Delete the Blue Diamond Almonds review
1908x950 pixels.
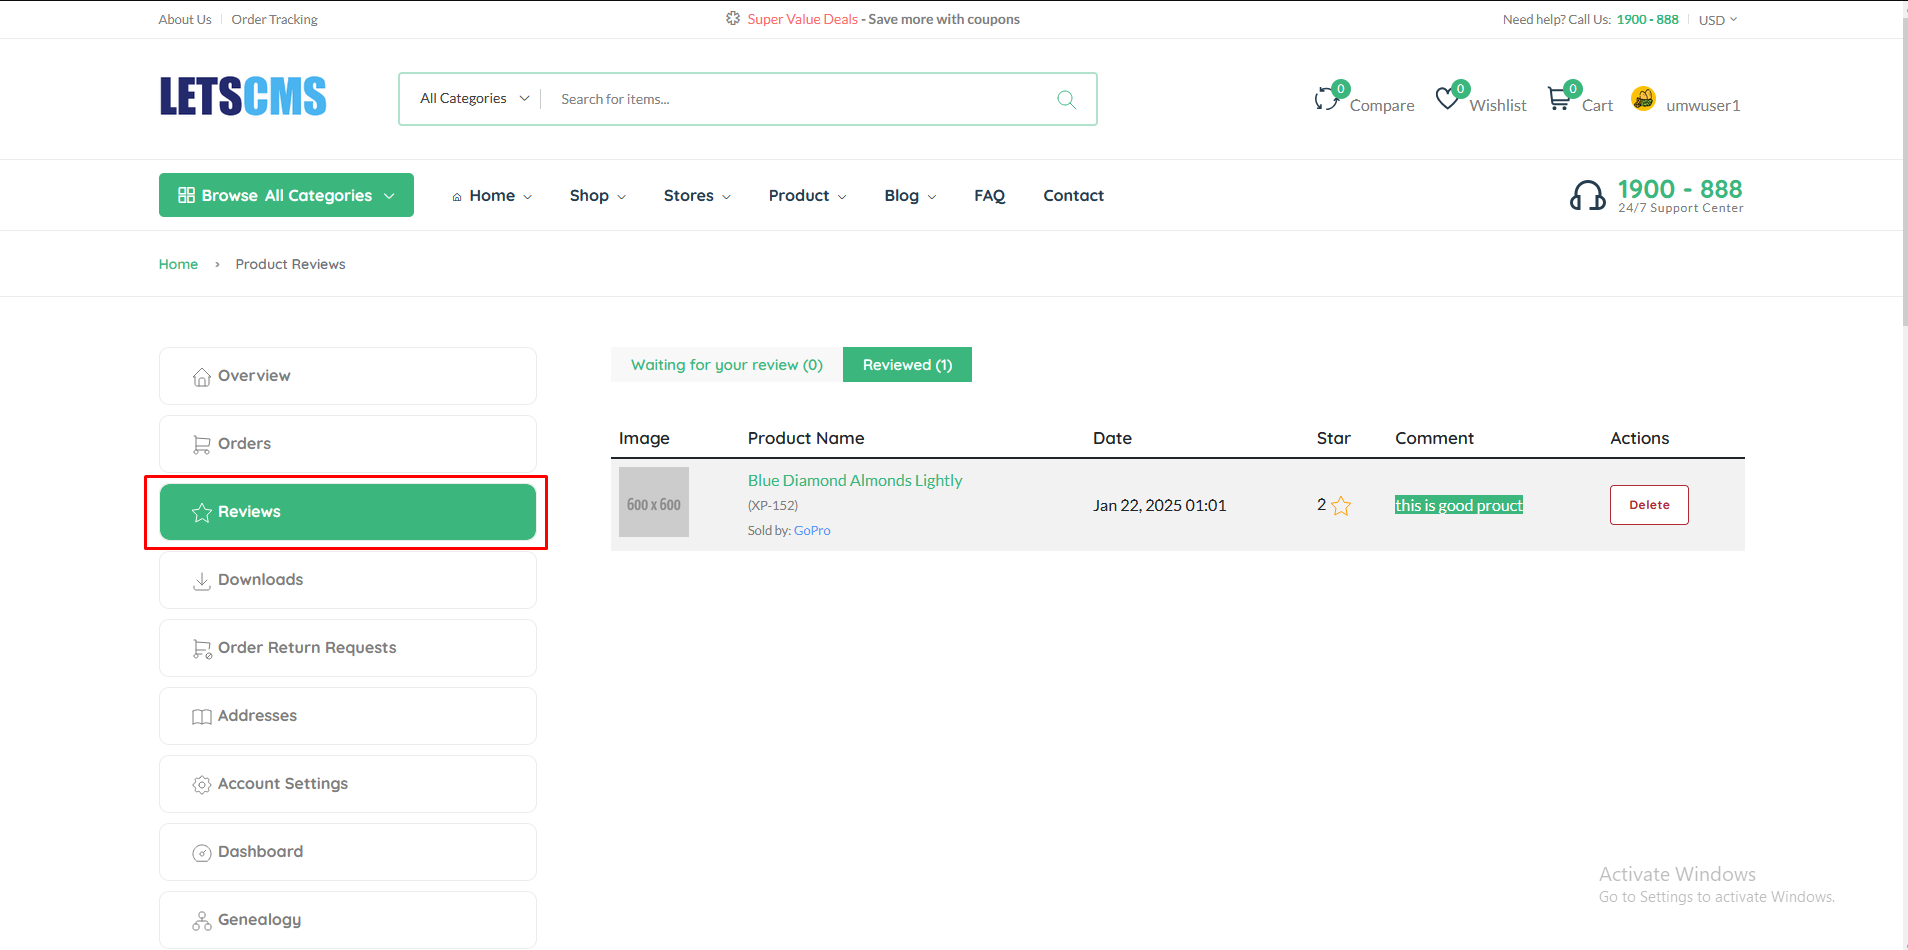pyautogui.click(x=1648, y=505)
